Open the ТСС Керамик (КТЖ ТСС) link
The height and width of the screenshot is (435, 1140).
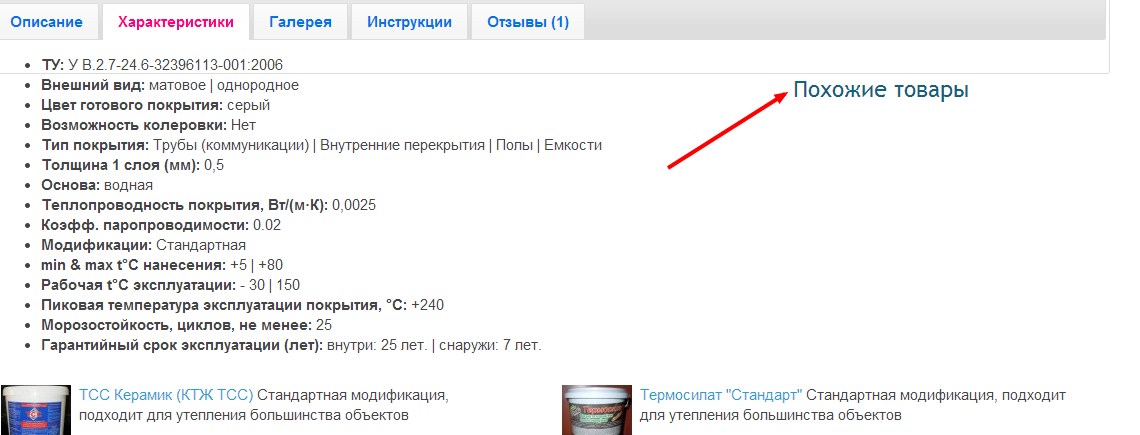(x=166, y=396)
